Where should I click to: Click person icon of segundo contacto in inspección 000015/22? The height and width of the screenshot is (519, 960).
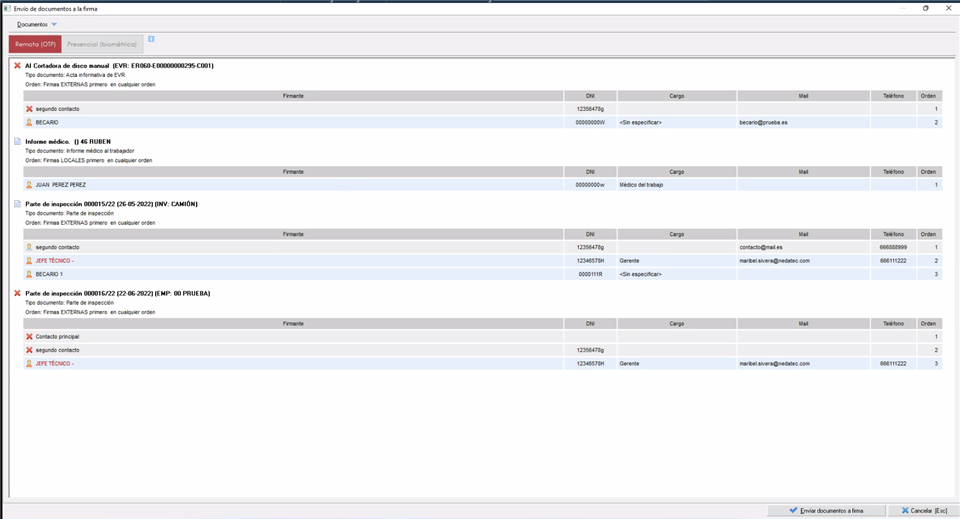click(29, 247)
